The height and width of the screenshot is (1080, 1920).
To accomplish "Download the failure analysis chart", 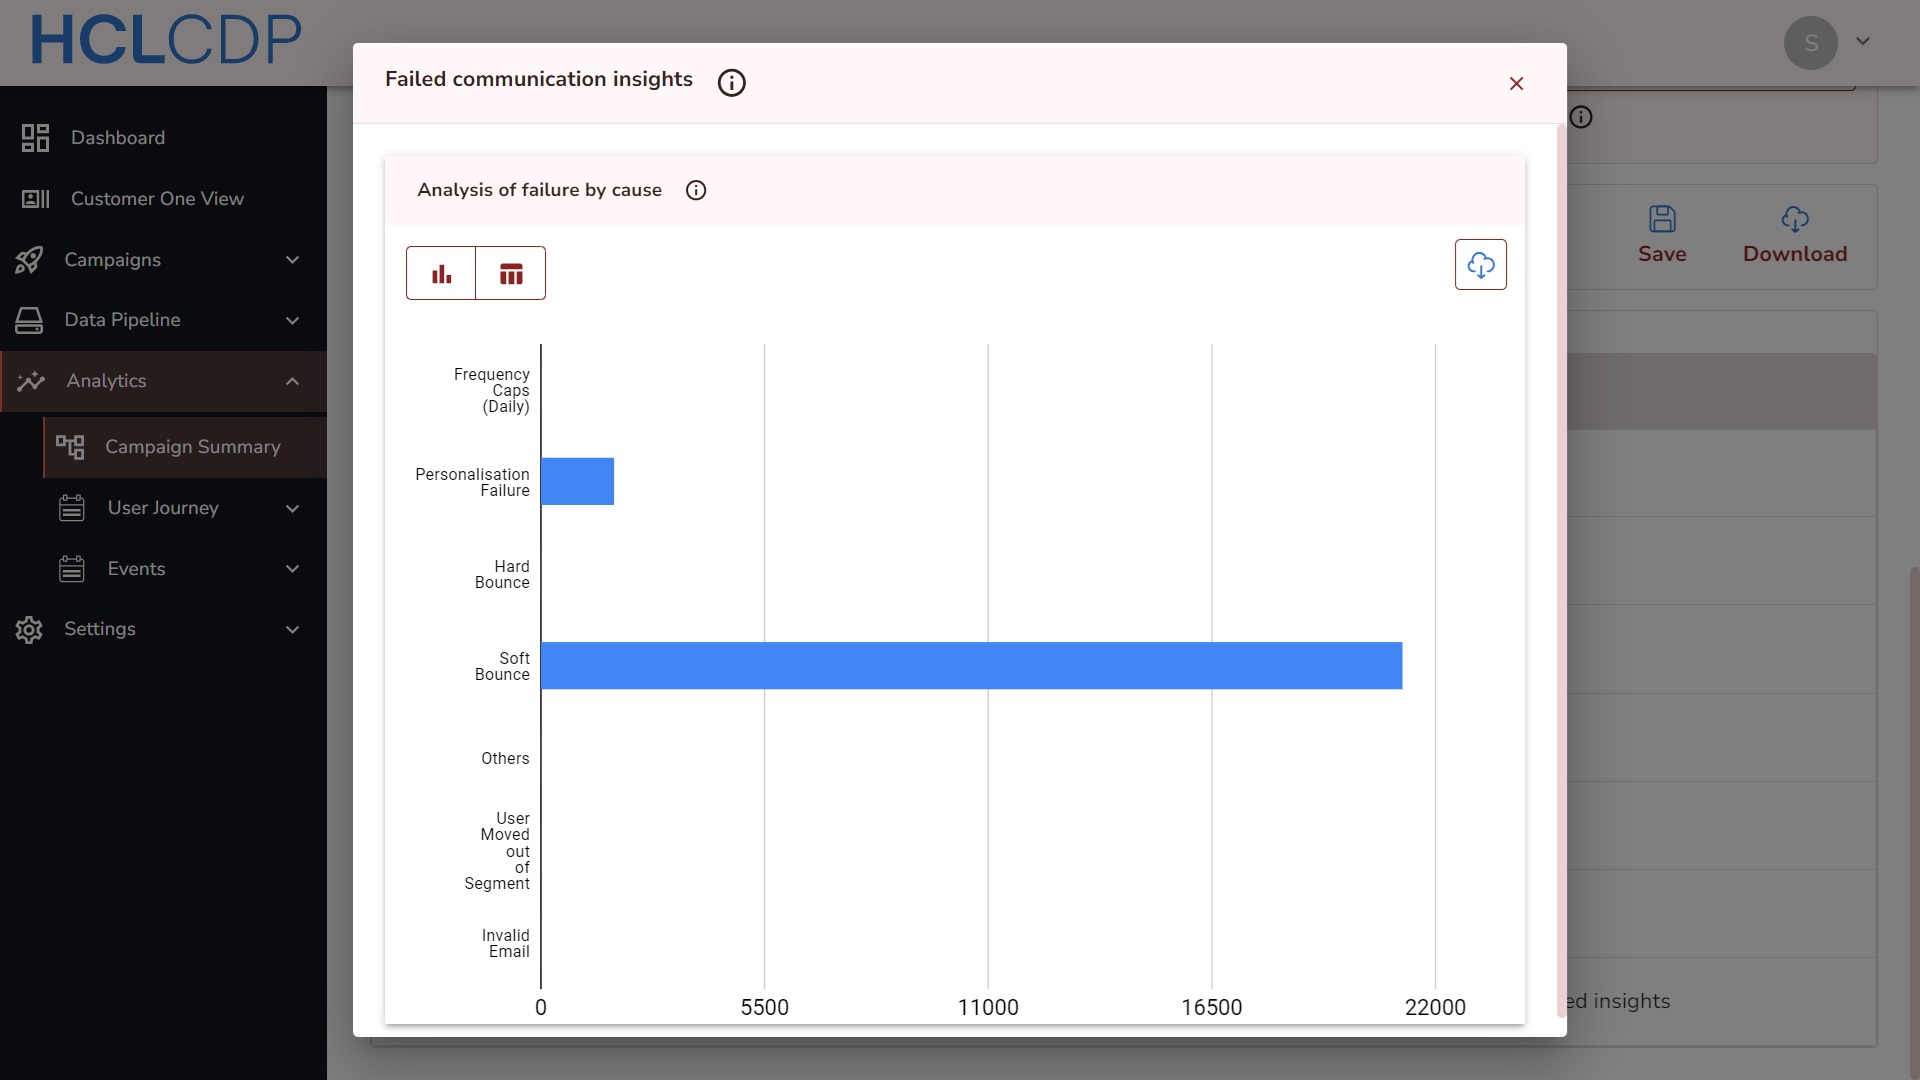I will point(1480,265).
